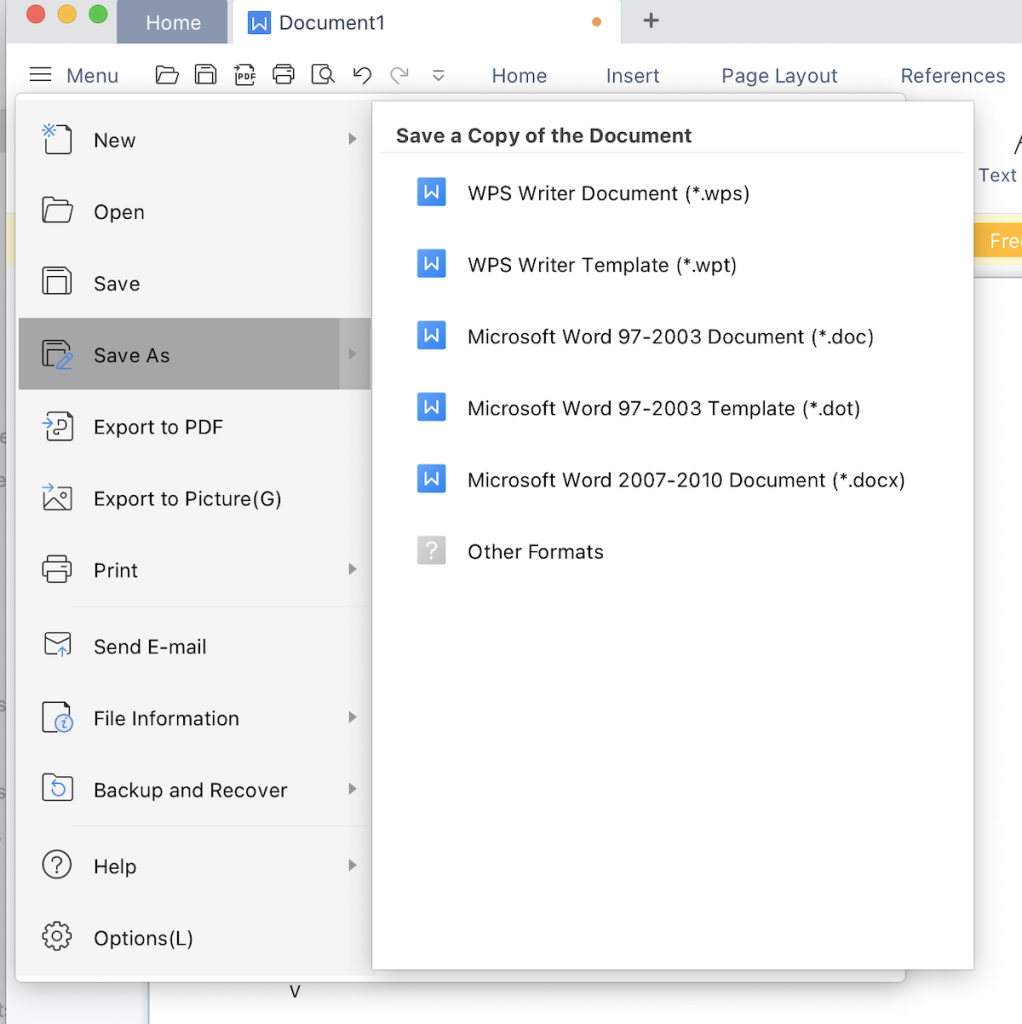
Task: Click the New document icon in menu
Action: [x=57, y=139]
